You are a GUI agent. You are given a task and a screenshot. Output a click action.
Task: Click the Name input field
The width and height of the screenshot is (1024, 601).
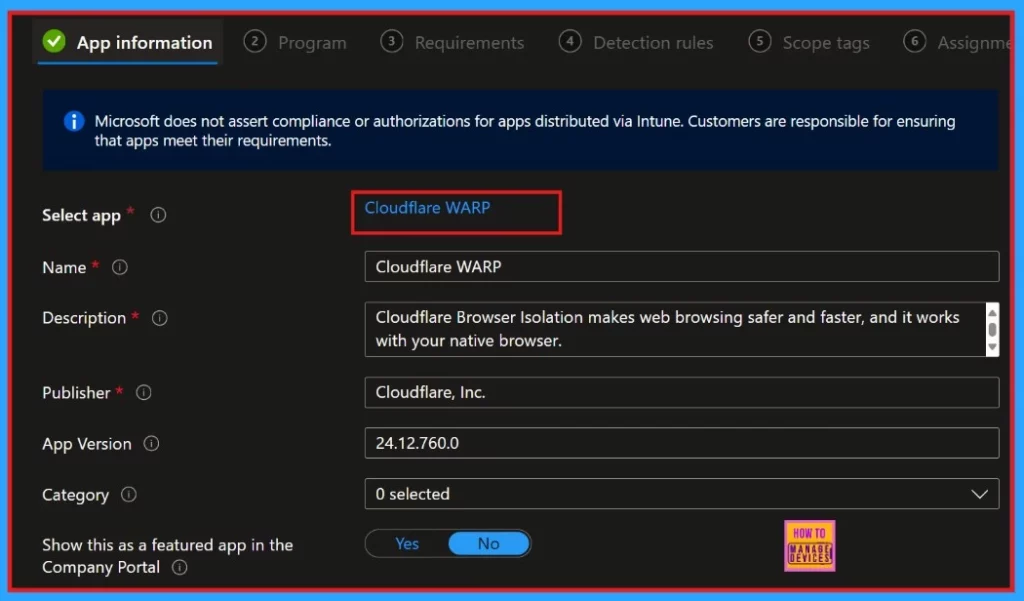pos(682,267)
